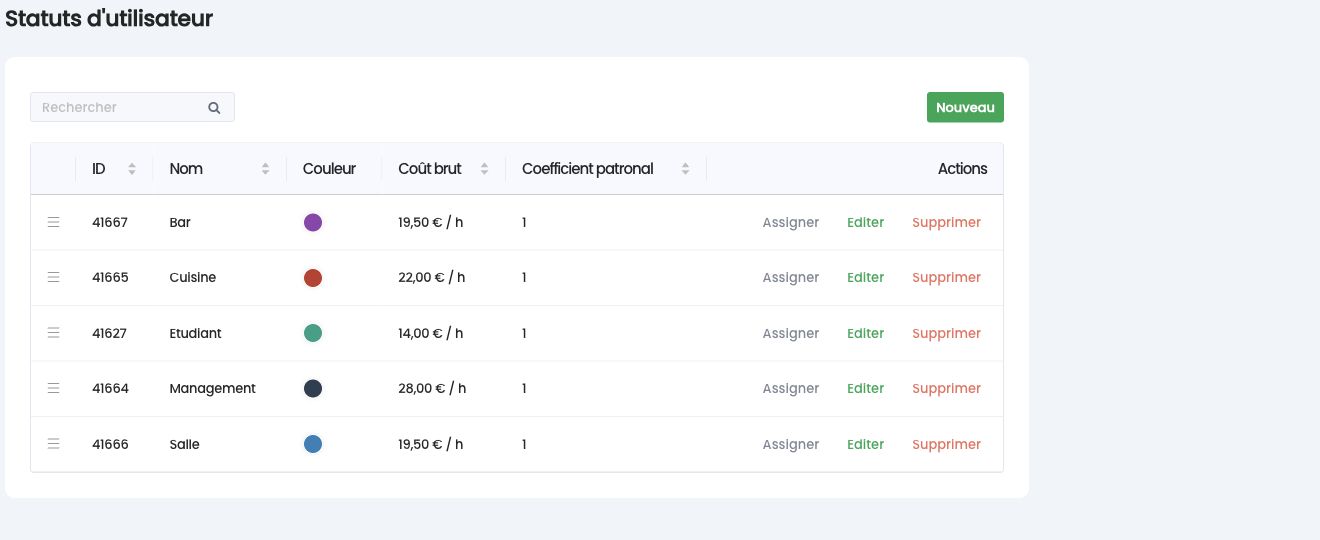Viewport: 1320px width, 540px height.
Task: Click the red color dot for Cuisine
Action: coord(313,277)
